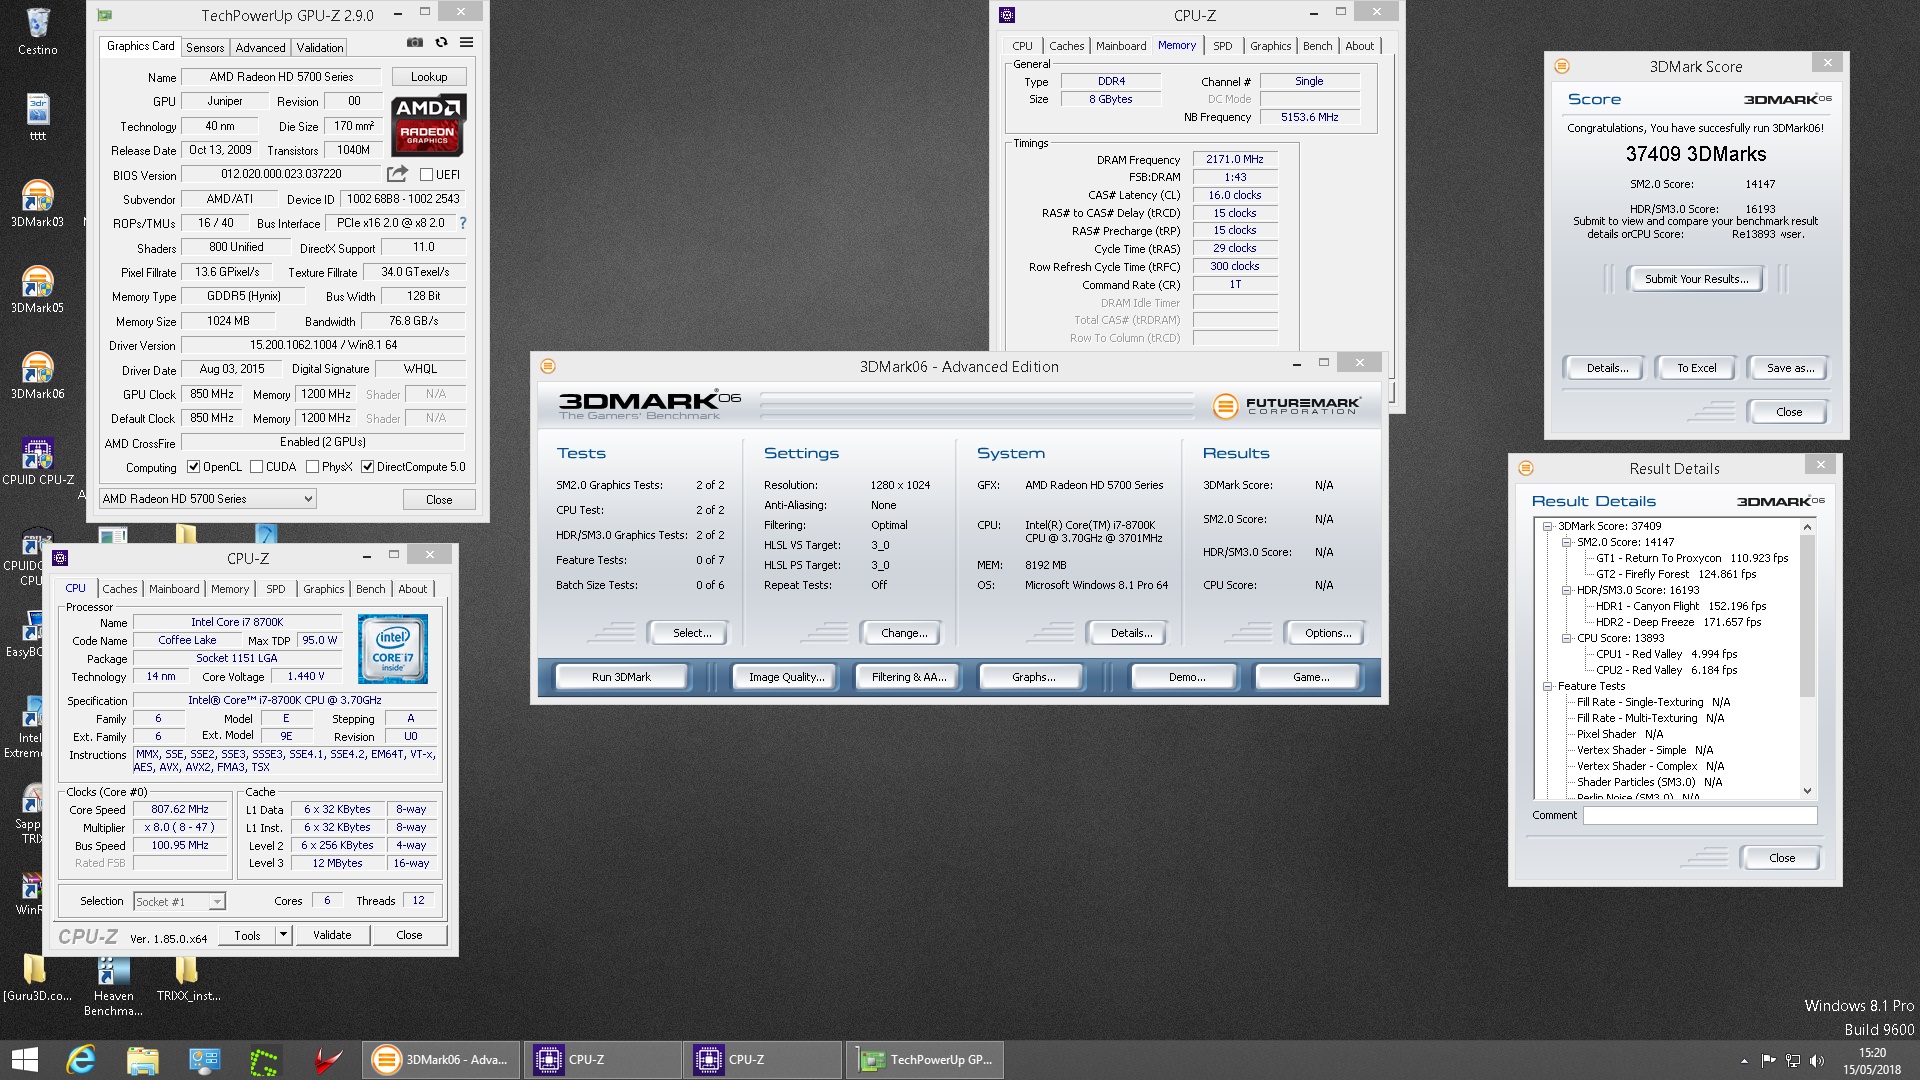Toggle the PhysX checkbox
Image resolution: width=1920 pixels, height=1080 pixels.
[312, 467]
